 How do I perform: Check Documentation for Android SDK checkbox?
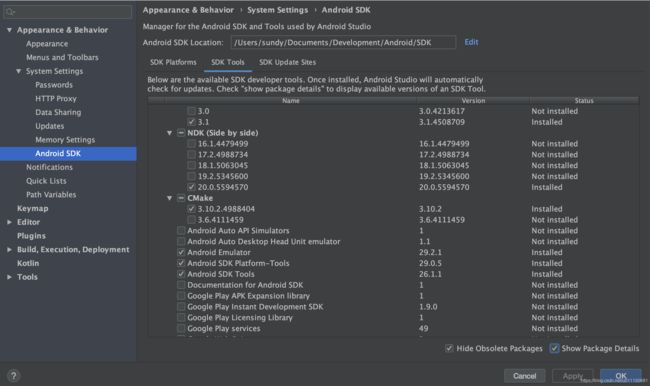pos(181,285)
